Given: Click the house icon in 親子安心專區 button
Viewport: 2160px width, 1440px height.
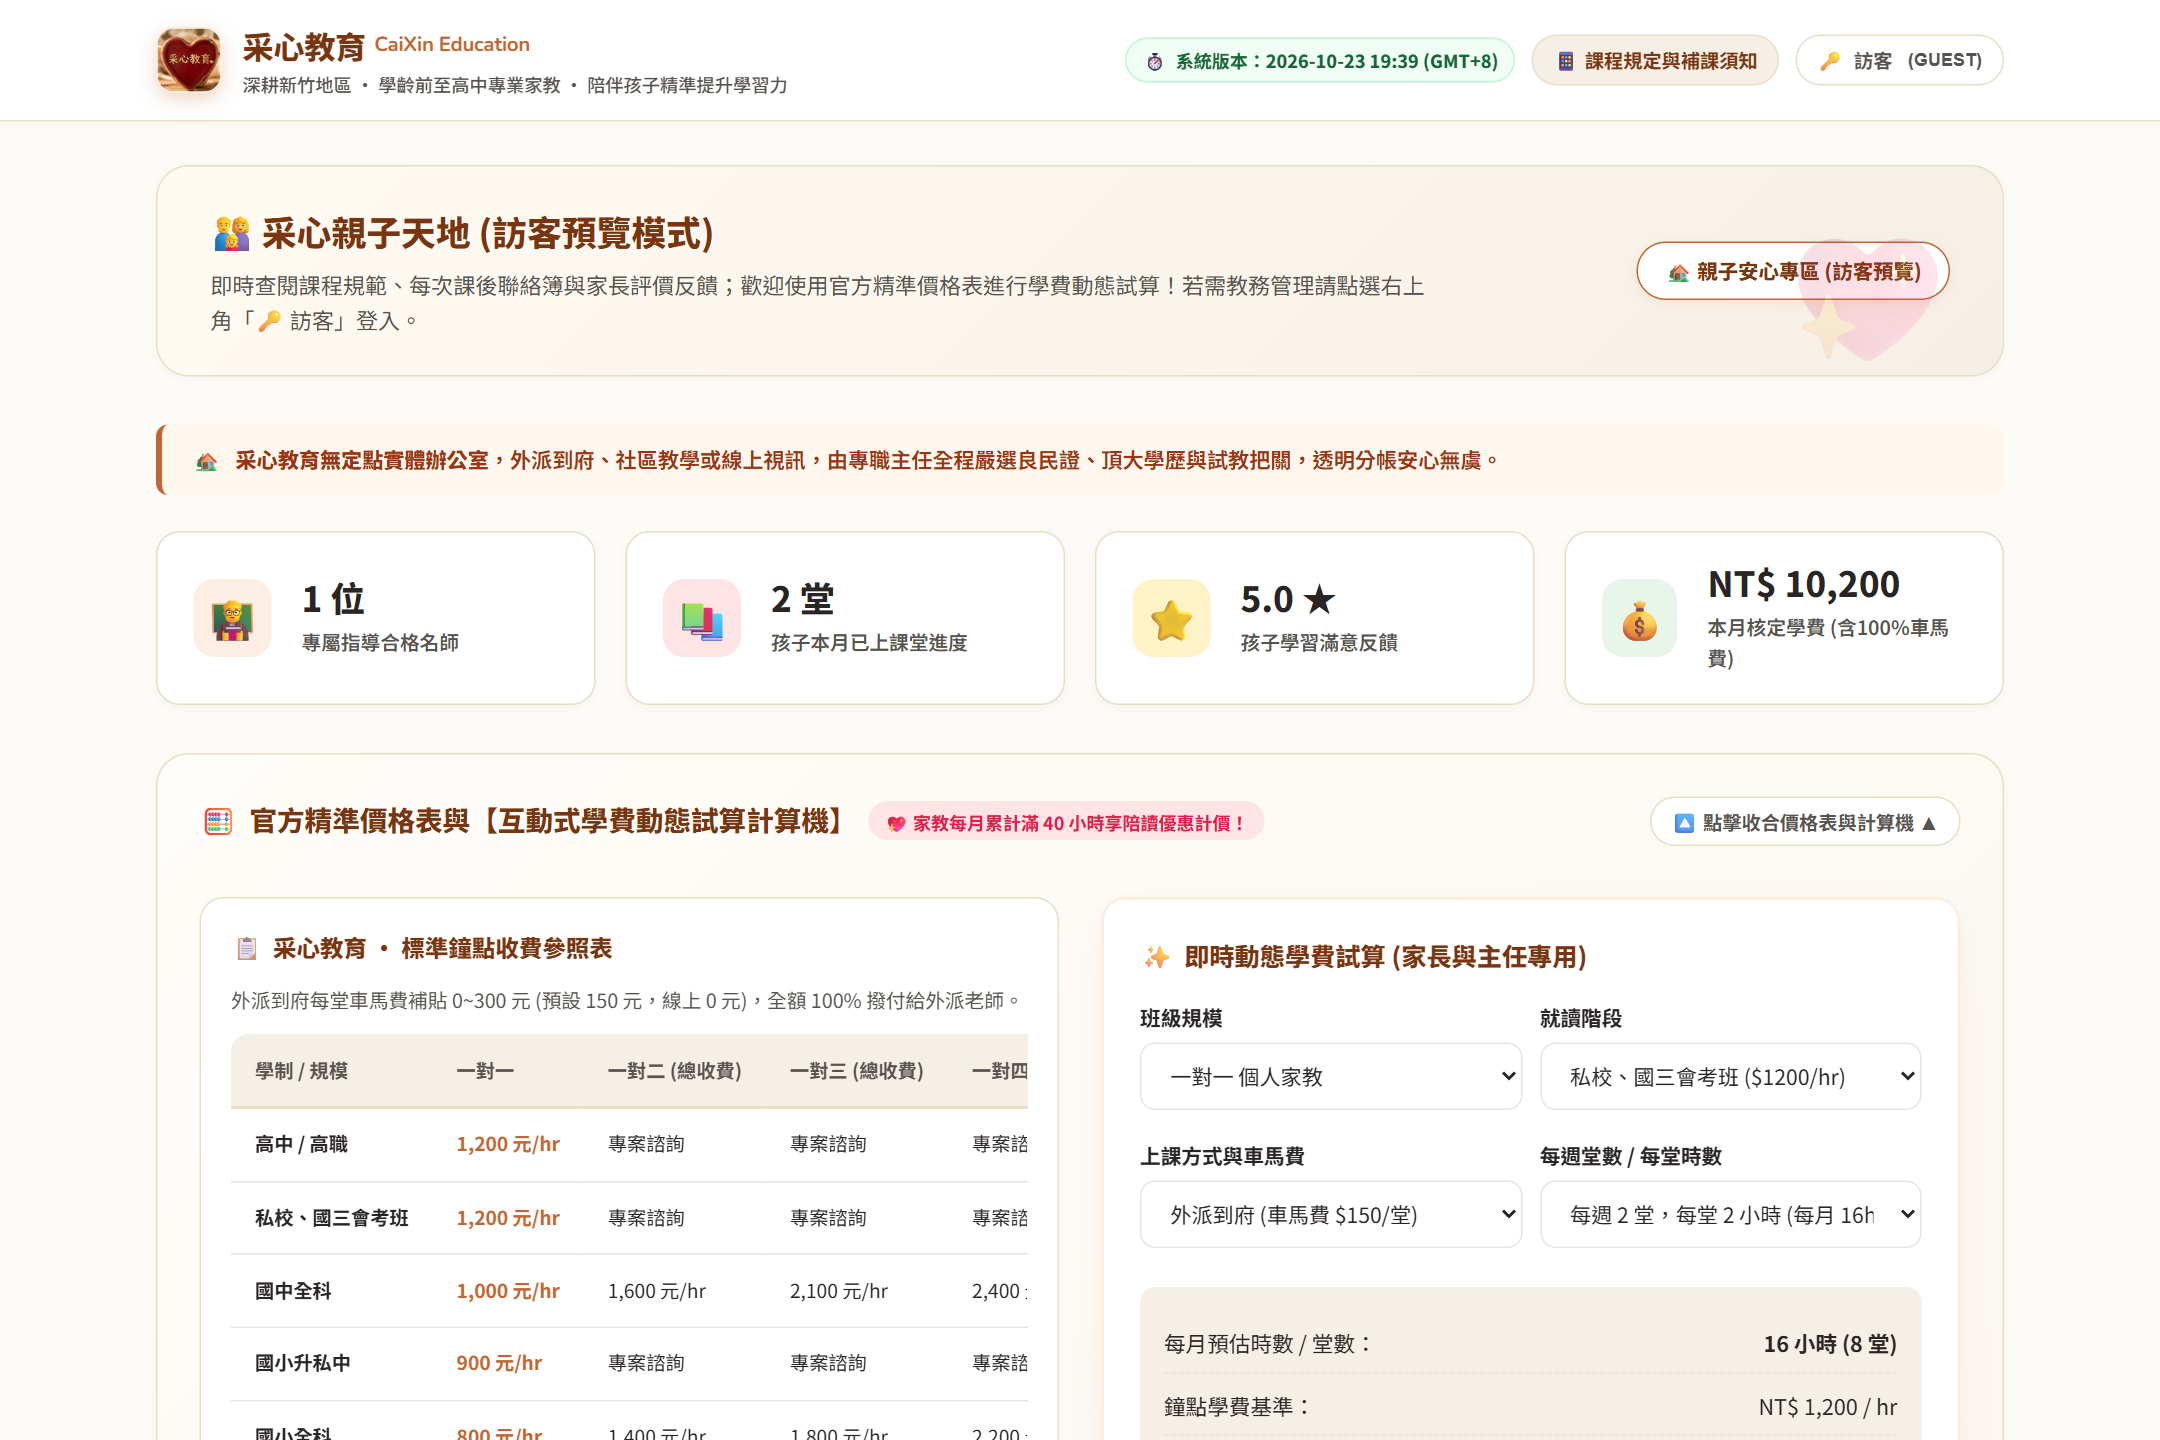Looking at the screenshot, I should (1679, 272).
